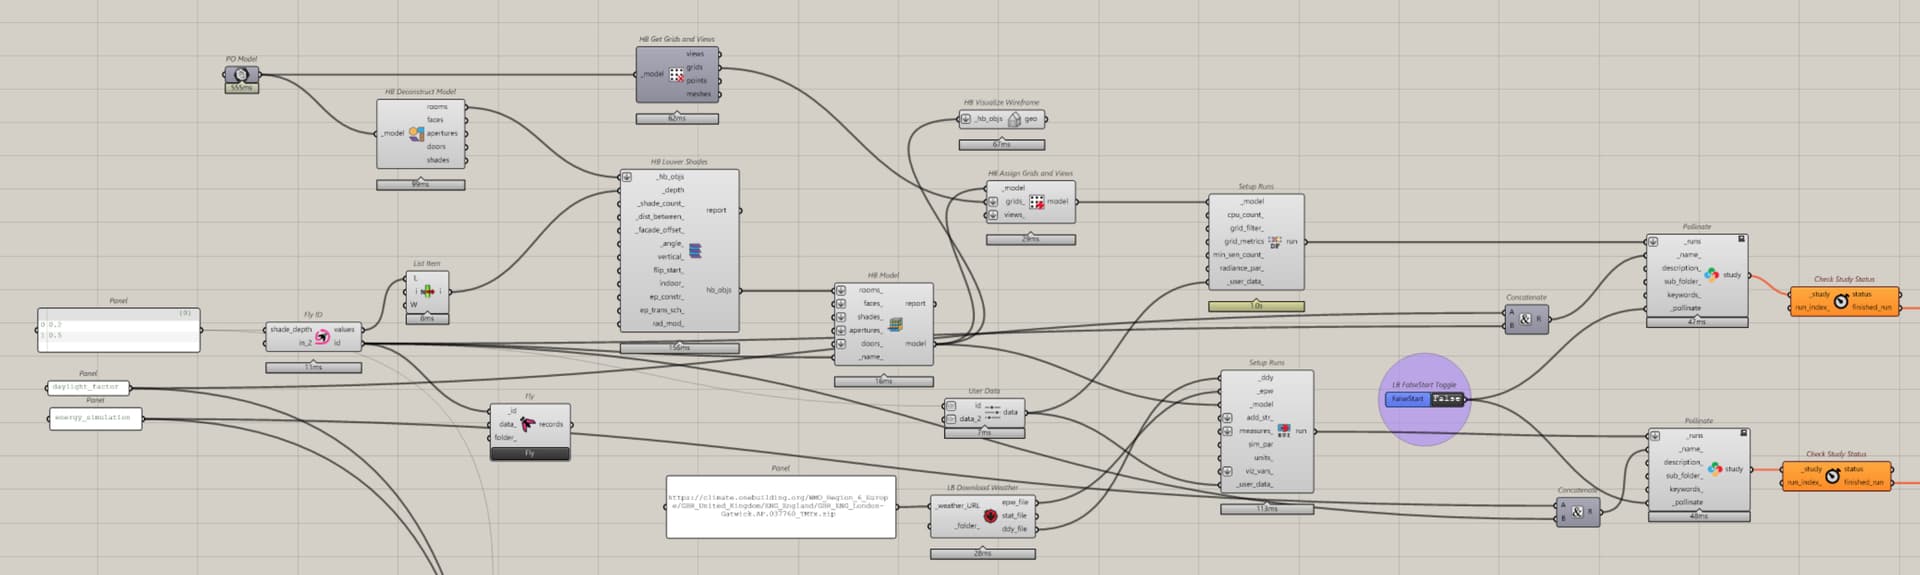Image resolution: width=1920 pixels, height=575 pixels.
Task: Click the arrow marker beside measures_ on Setup Runs
Action: 1227,431
